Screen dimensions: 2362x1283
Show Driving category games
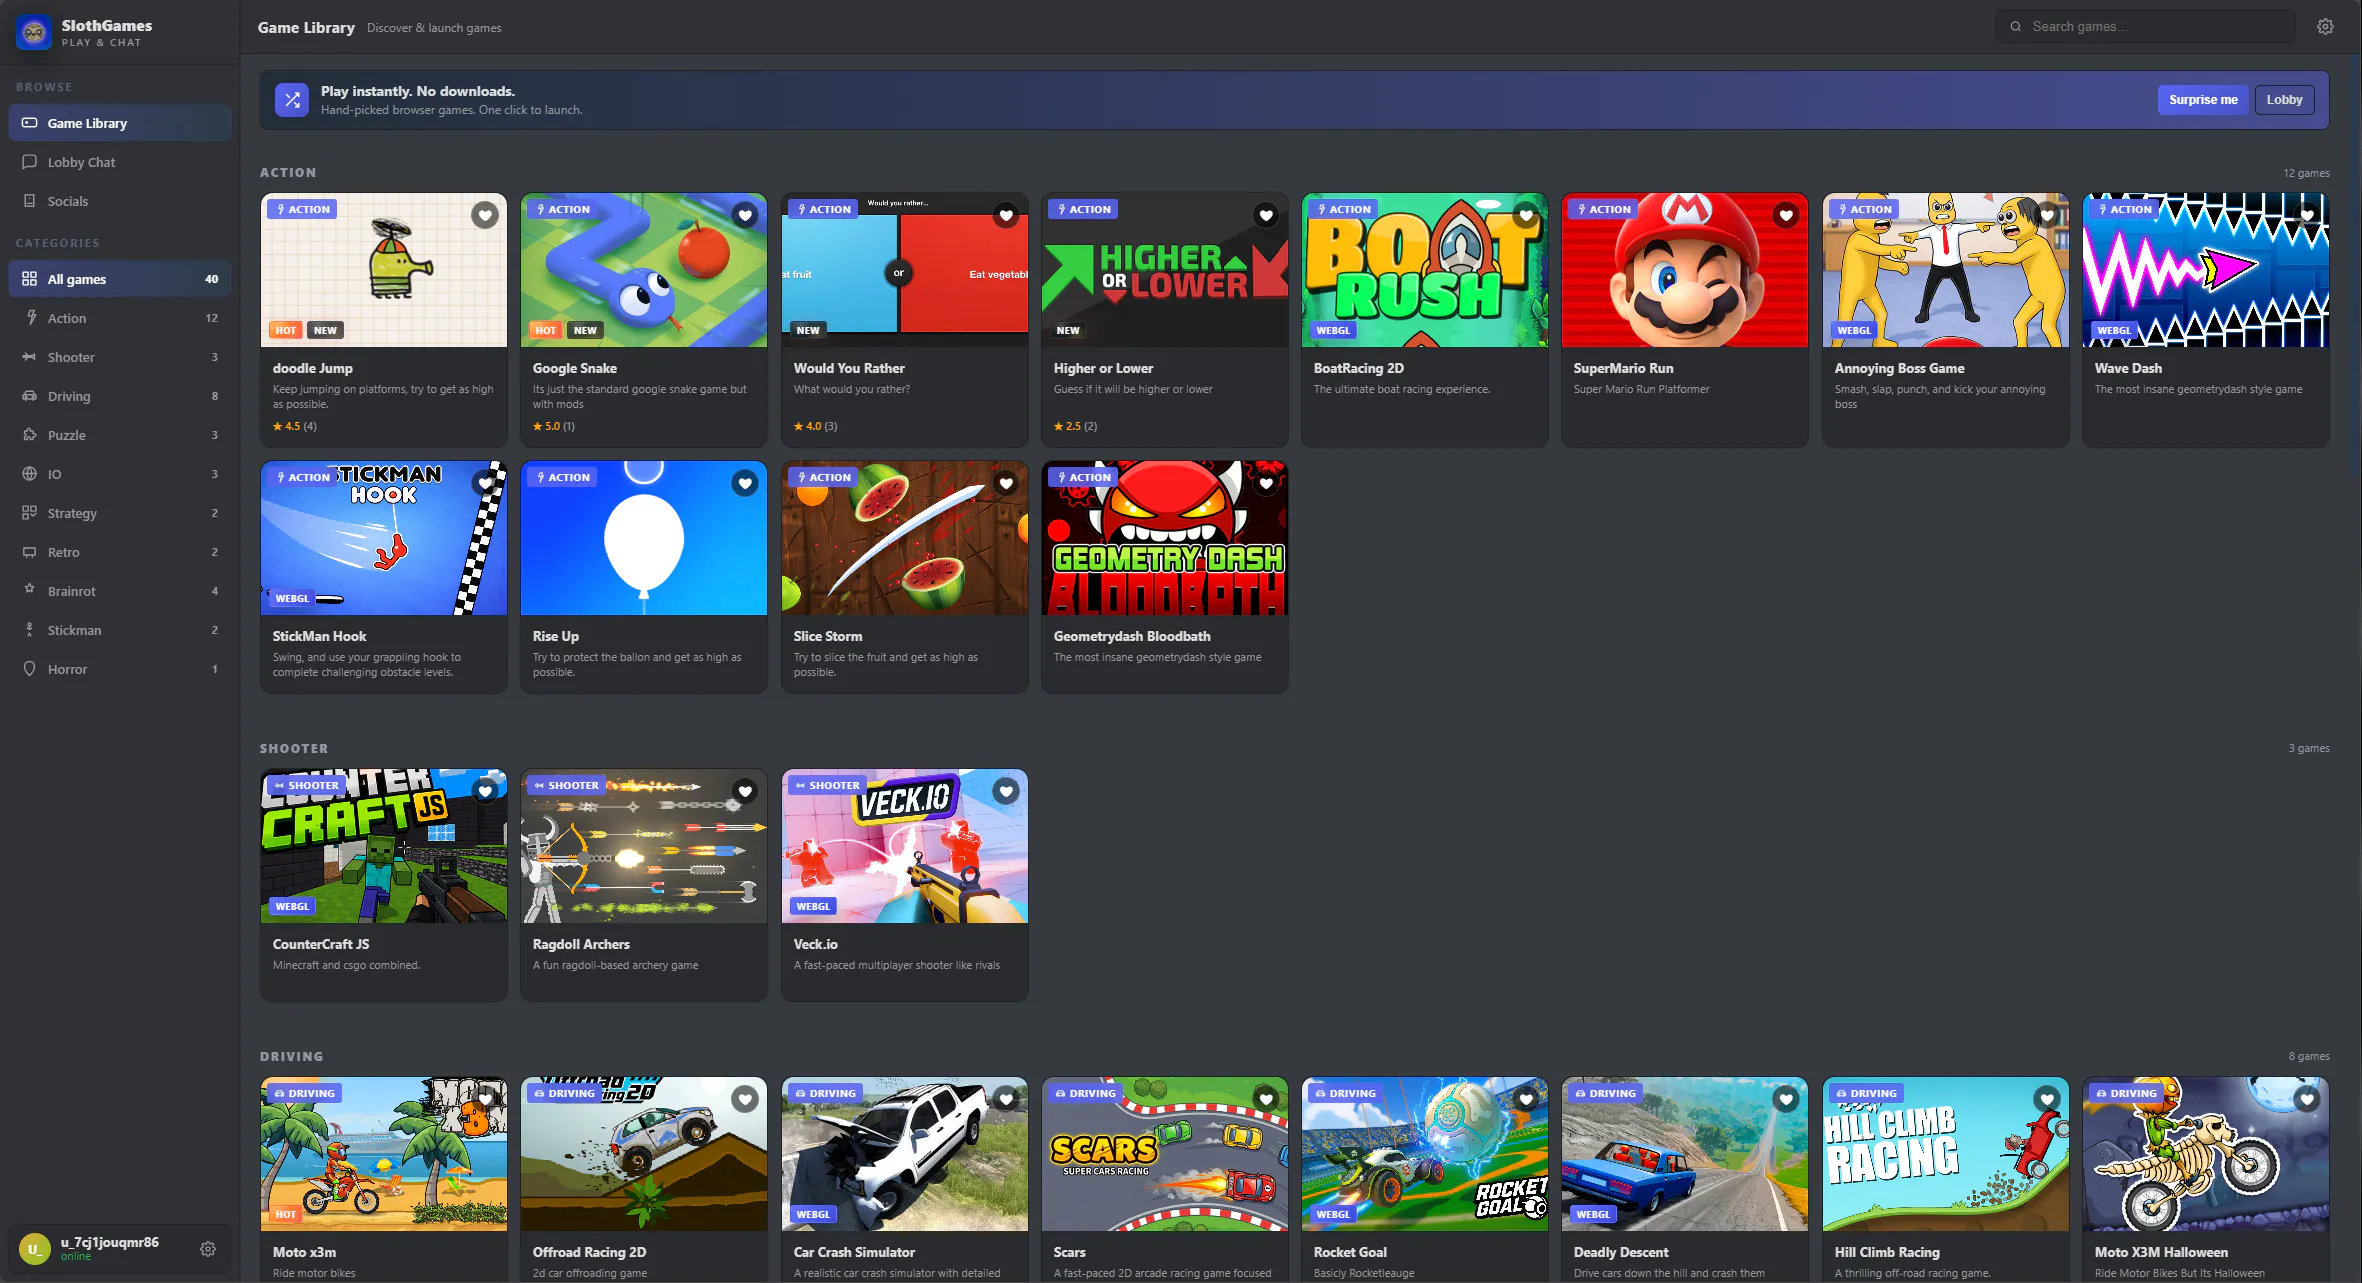click(120, 396)
